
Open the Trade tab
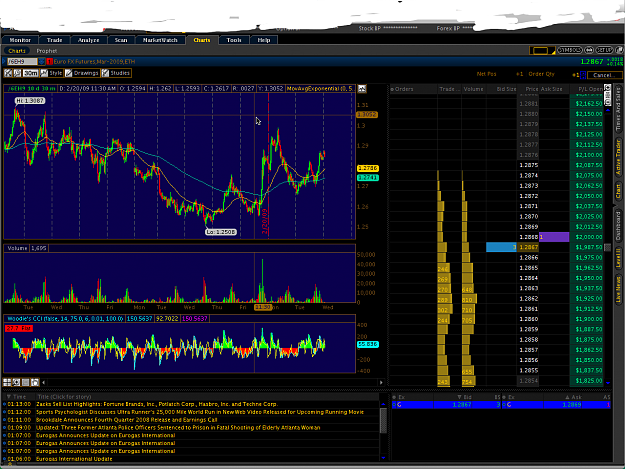(x=55, y=40)
